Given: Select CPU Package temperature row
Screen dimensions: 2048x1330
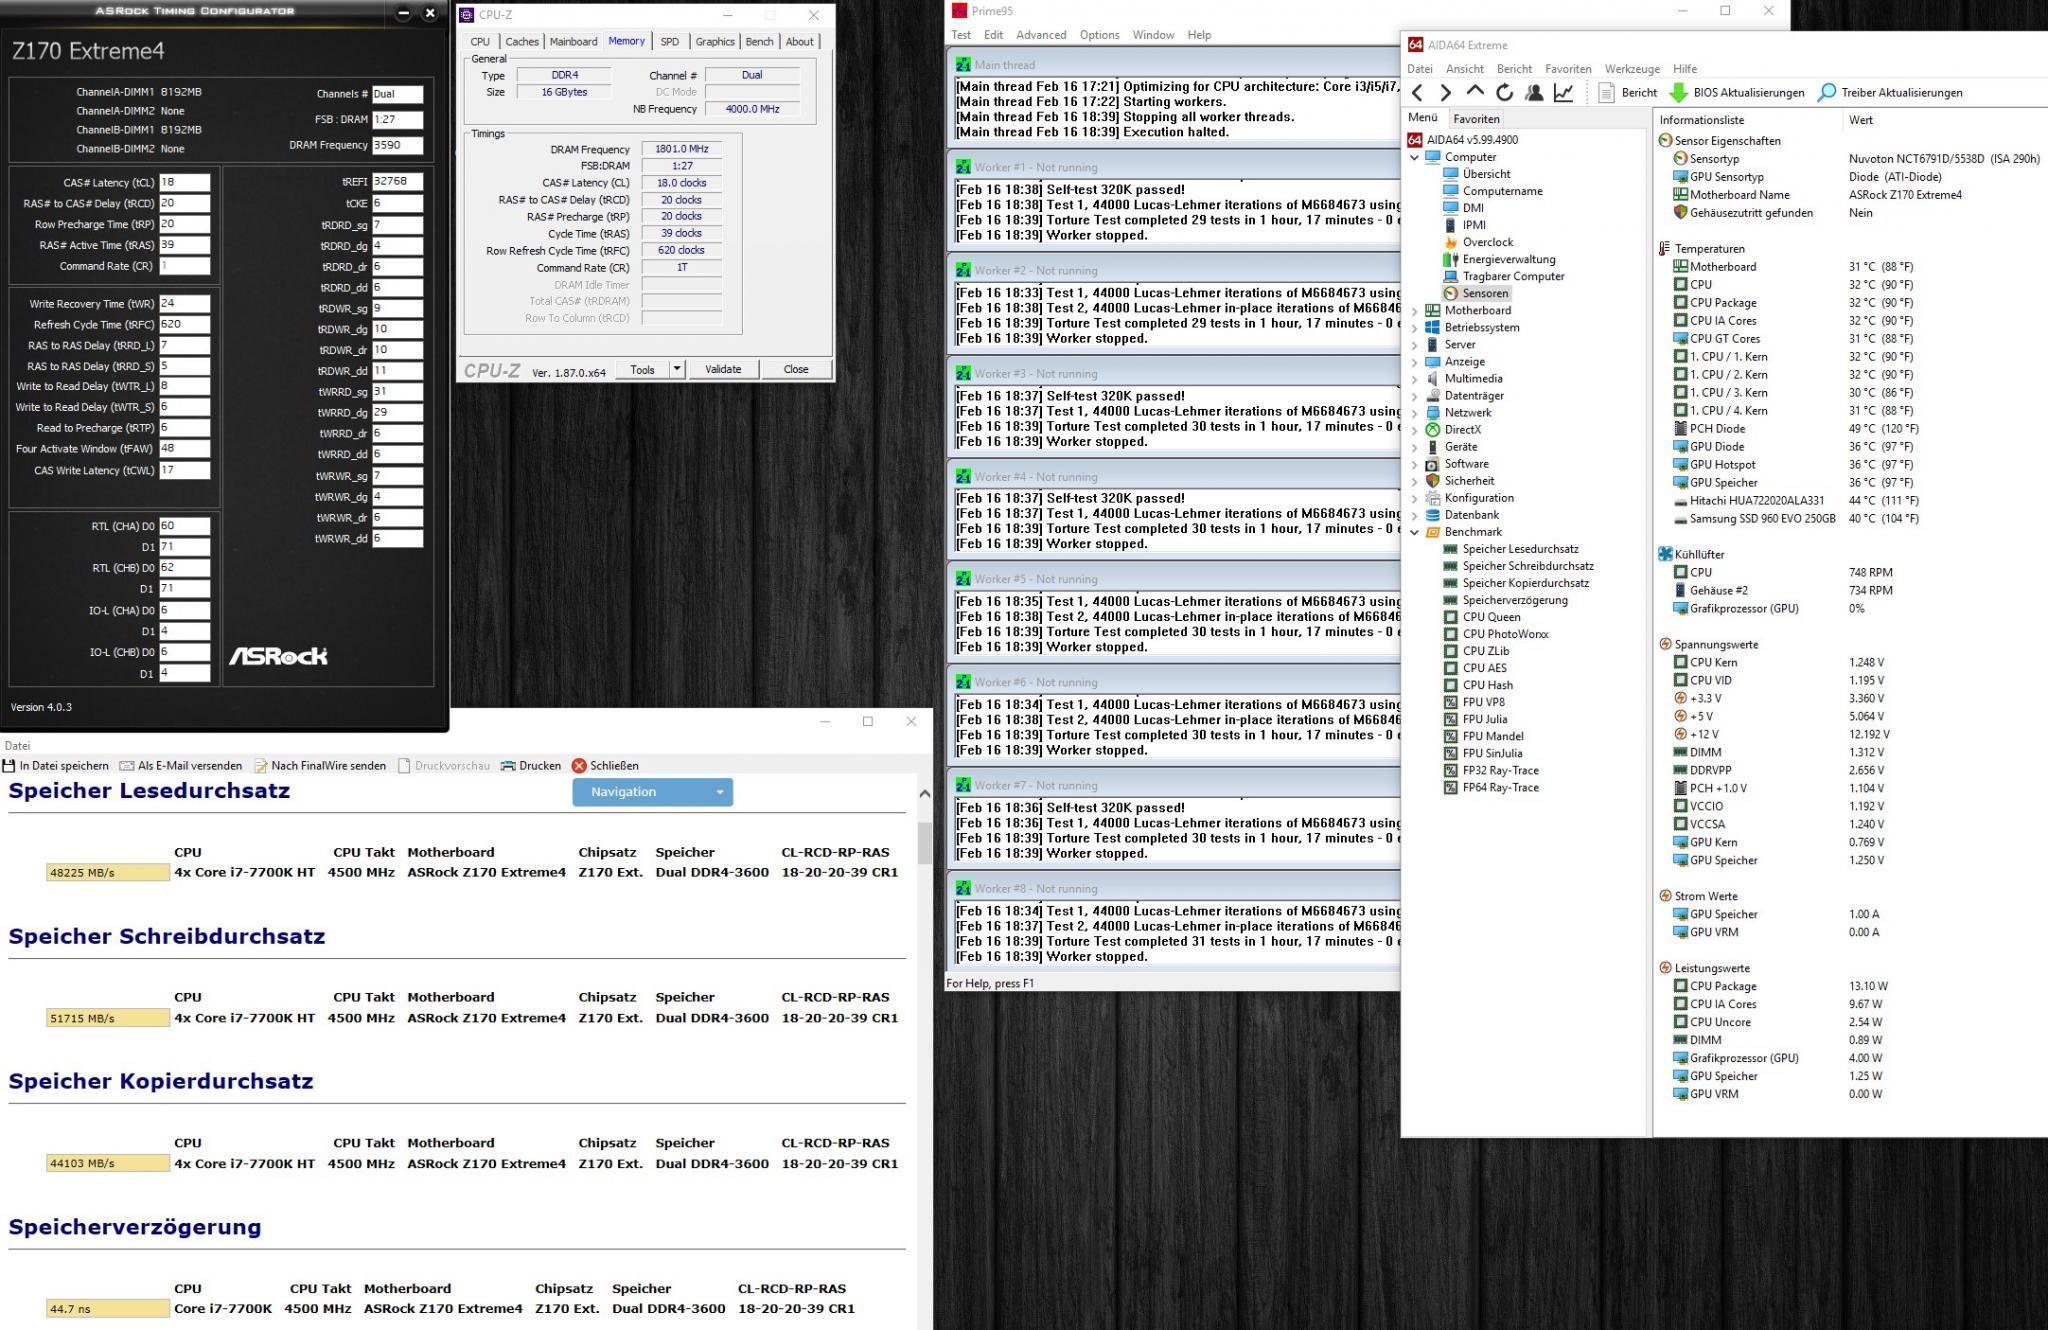Looking at the screenshot, I should click(1792, 303).
